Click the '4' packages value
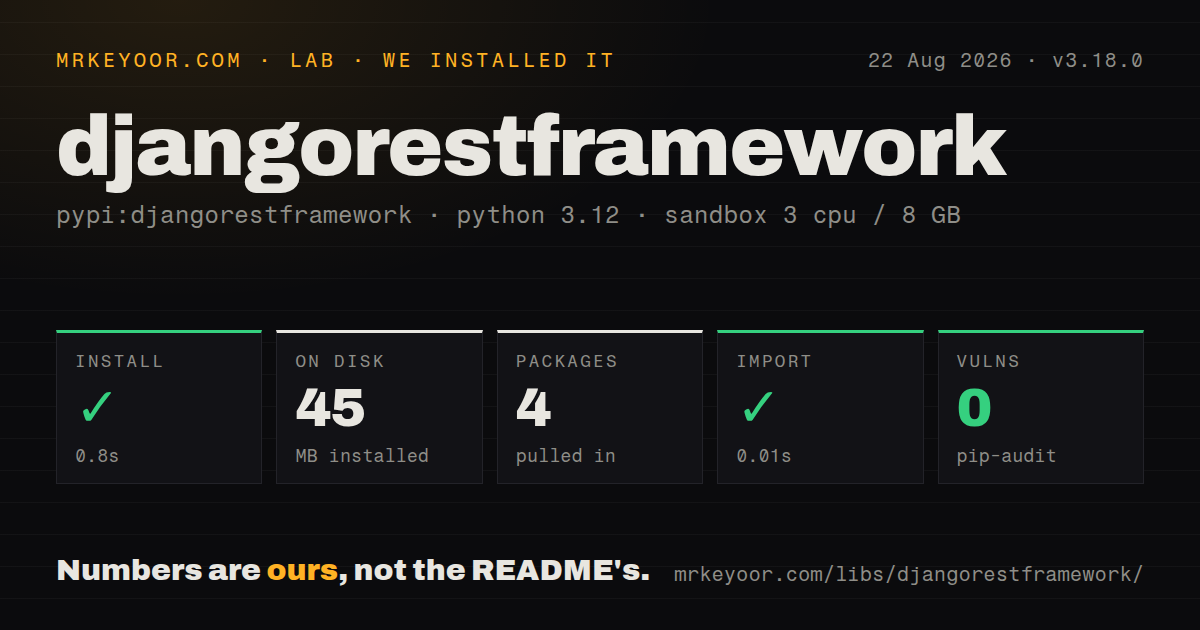Screen dimensions: 1200x630 tap(533, 408)
